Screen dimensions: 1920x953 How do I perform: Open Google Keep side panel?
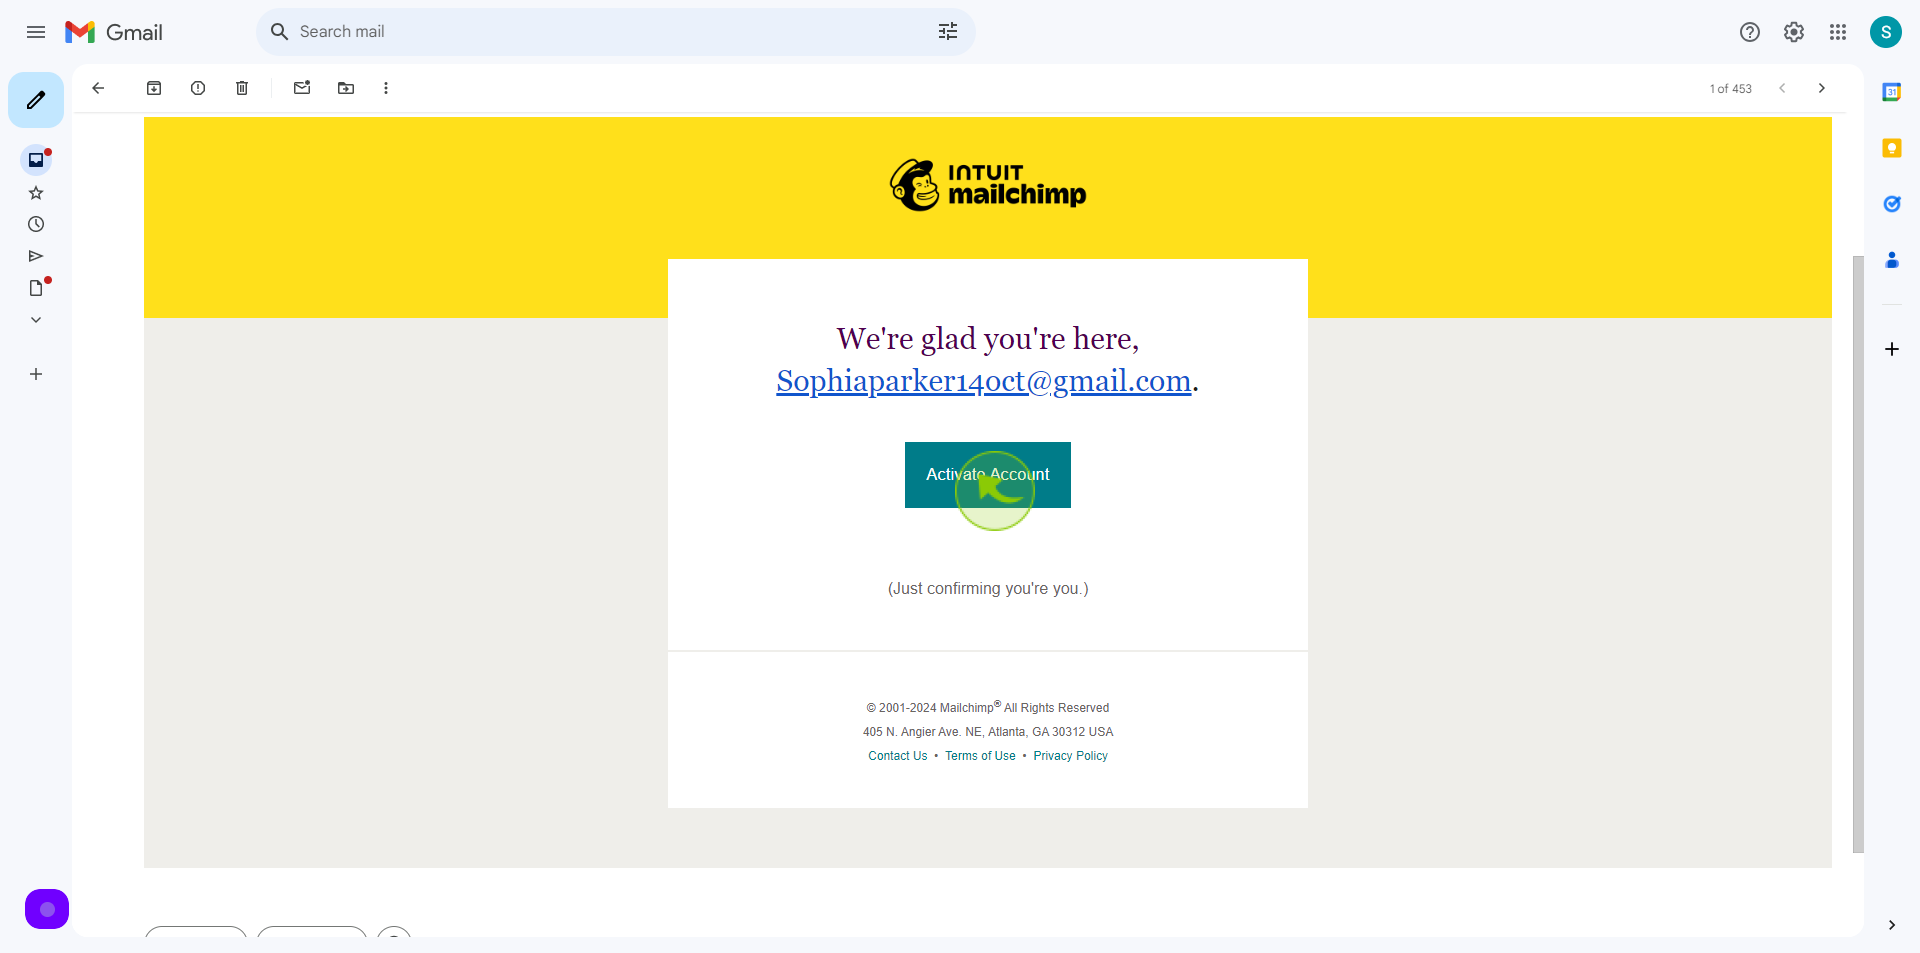(1892, 148)
